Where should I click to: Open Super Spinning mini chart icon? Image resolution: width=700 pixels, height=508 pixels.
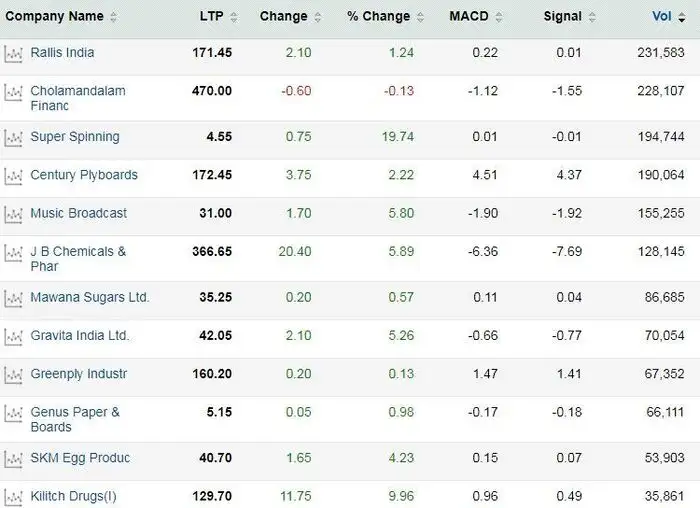13,138
